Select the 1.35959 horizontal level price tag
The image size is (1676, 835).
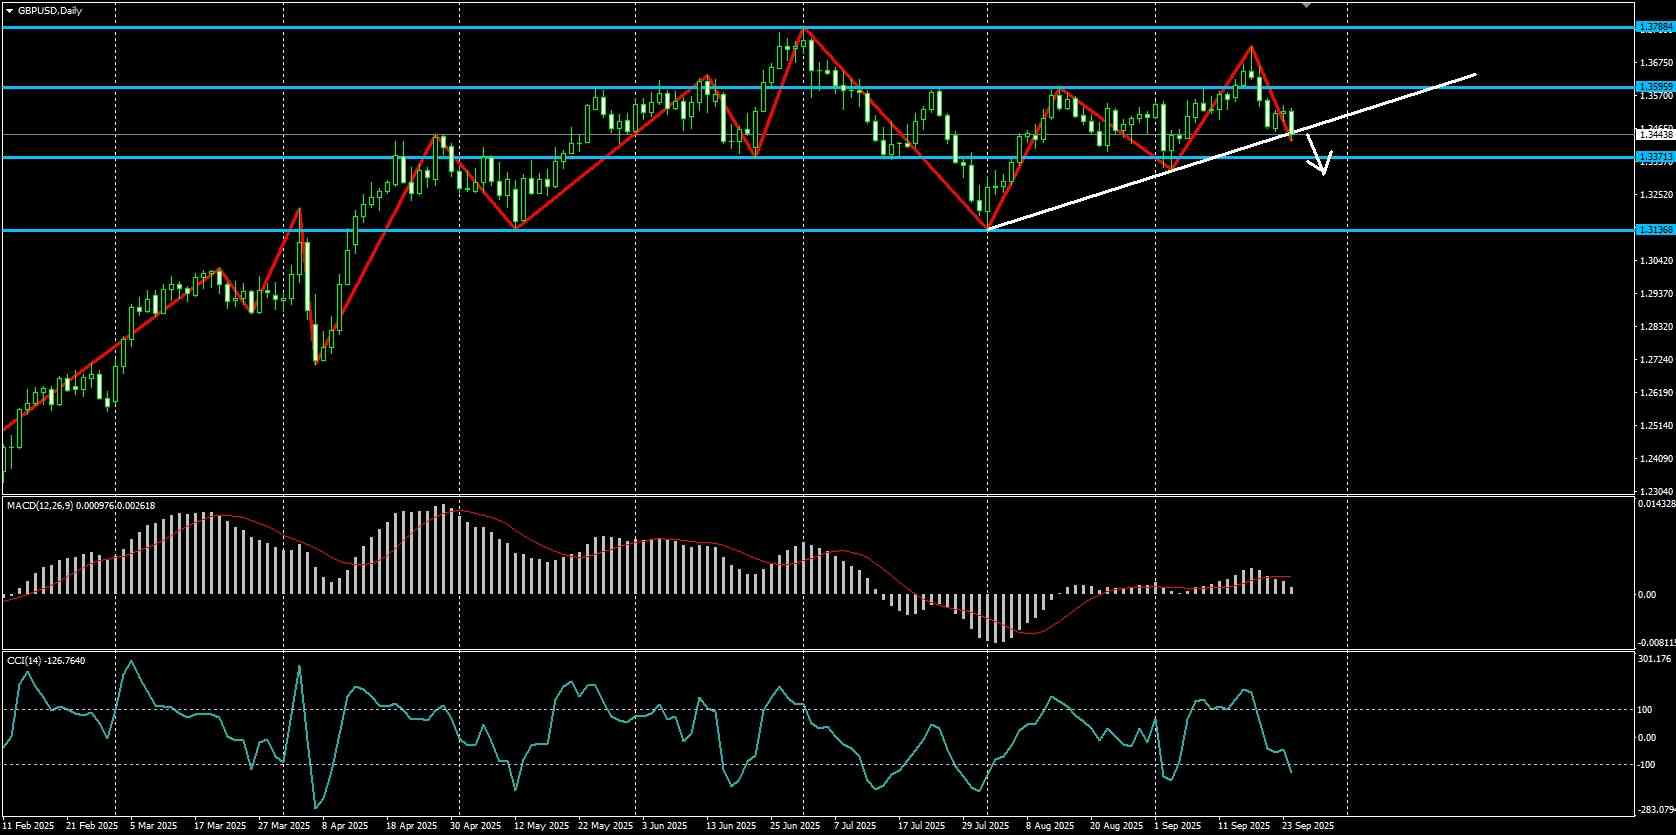1655,87
